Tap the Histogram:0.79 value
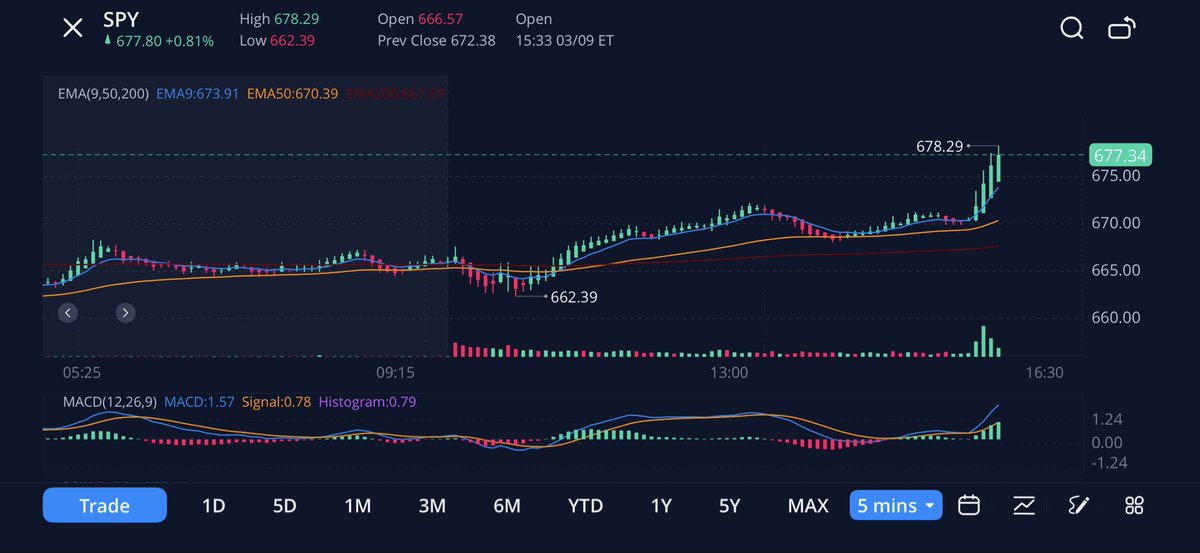The width and height of the screenshot is (1200, 553). coord(367,402)
